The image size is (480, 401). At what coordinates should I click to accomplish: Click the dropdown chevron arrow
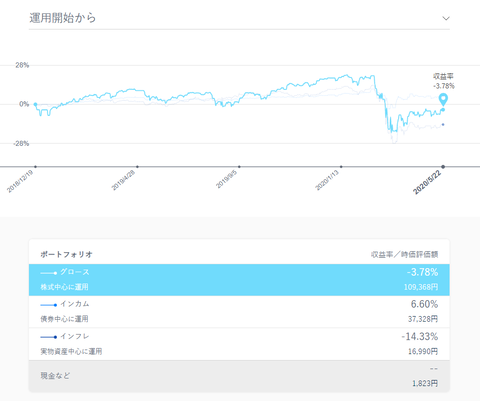tap(446, 18)
